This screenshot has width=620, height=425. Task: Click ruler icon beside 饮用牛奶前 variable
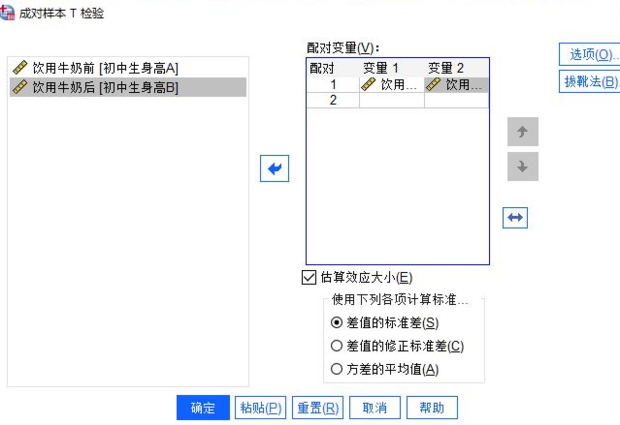20,68
